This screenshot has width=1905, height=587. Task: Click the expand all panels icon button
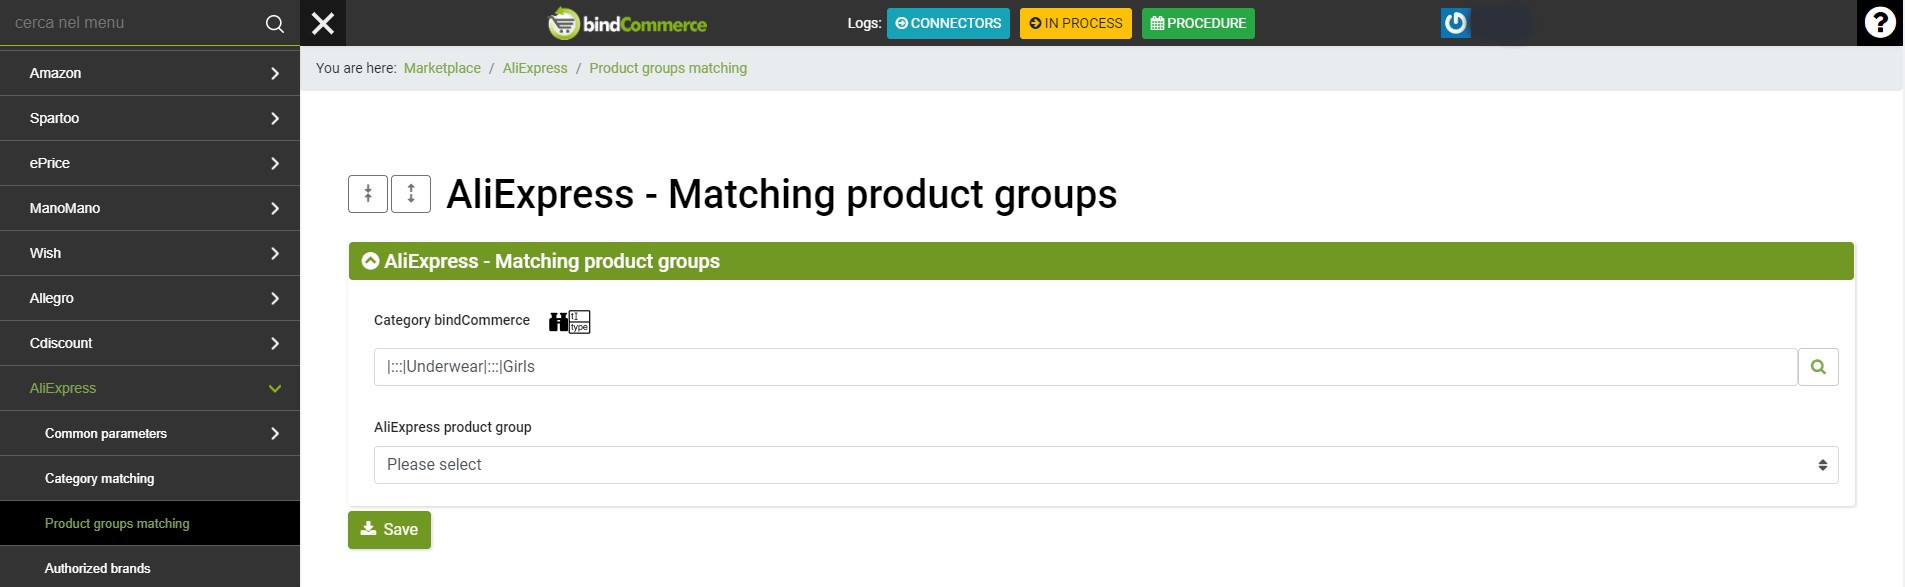(411, 194)
